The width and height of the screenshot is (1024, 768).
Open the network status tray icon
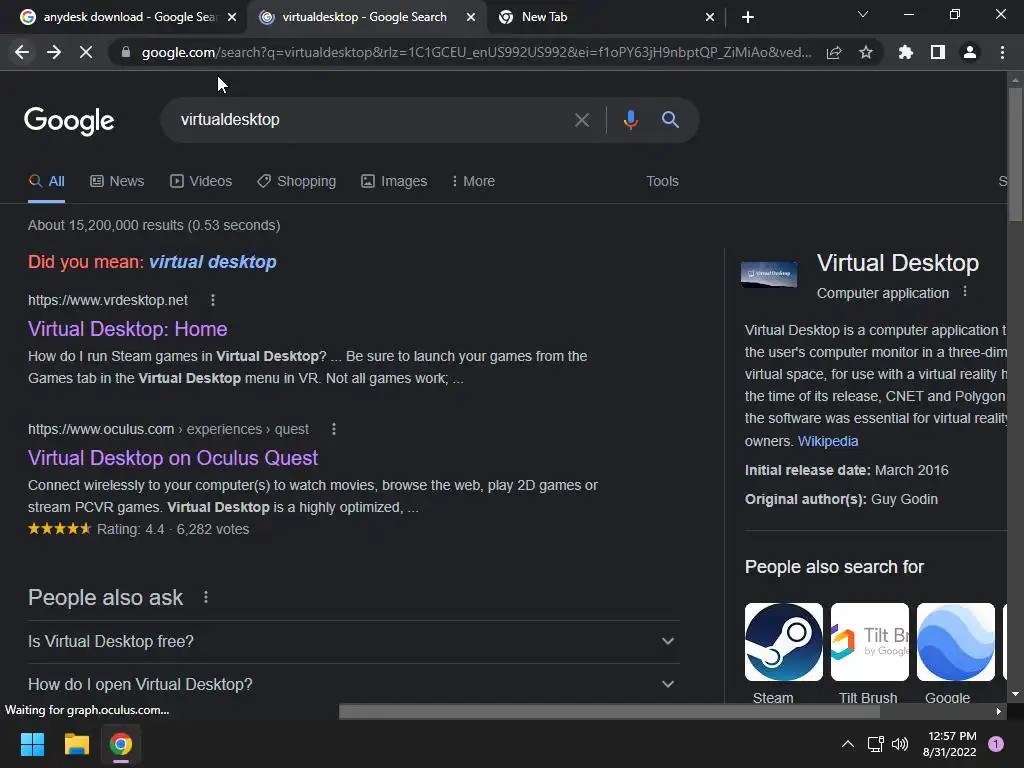[x=875, y=744]
